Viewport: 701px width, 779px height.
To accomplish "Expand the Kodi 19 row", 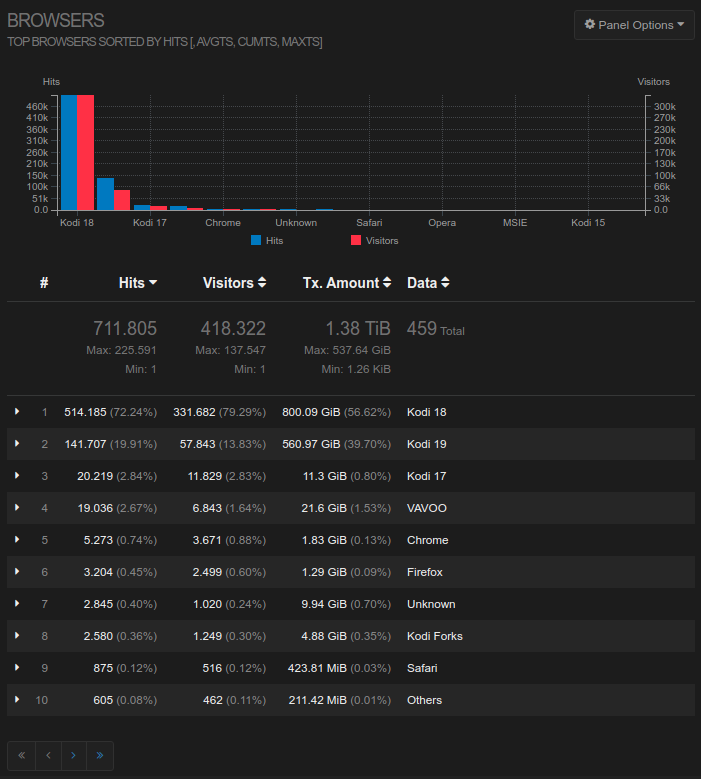I will pyautogui.click(x=17, y=444).
